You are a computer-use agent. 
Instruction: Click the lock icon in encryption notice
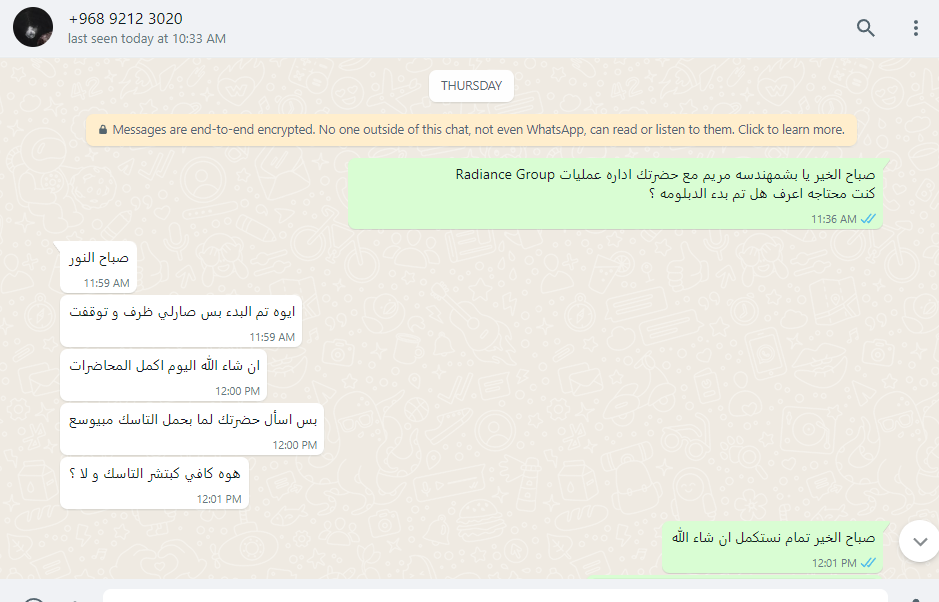(x=103, y=129)
